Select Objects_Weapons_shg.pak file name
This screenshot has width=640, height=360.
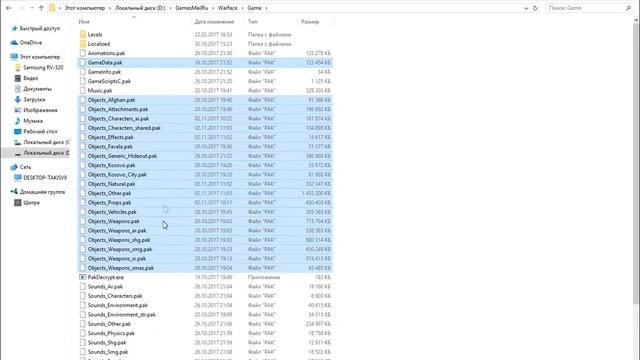pos(119,240)
